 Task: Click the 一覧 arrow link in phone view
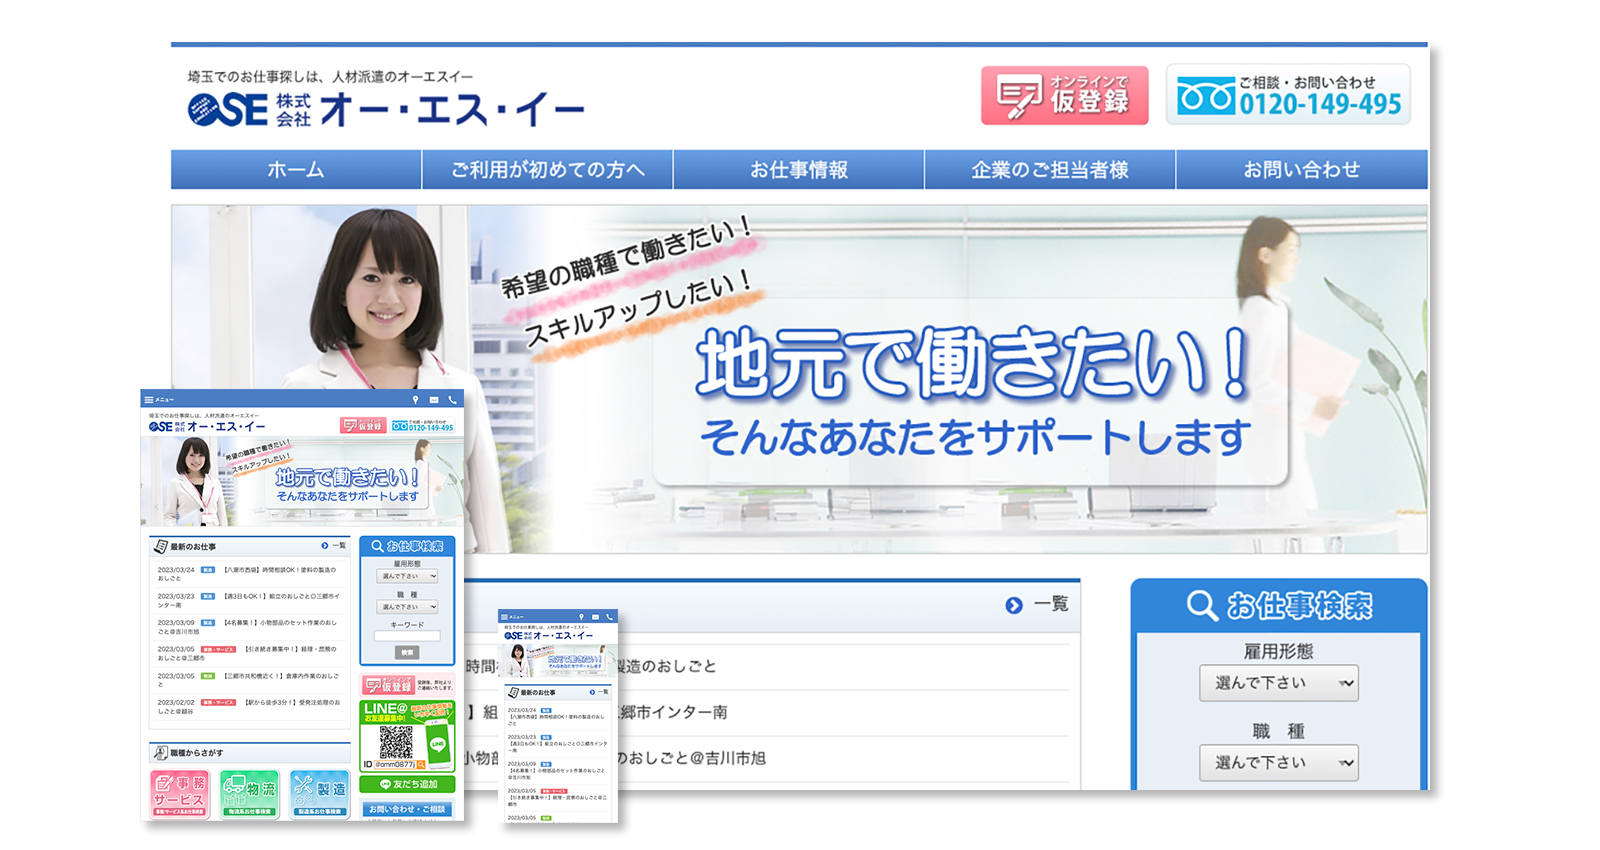tap(600, 692)
